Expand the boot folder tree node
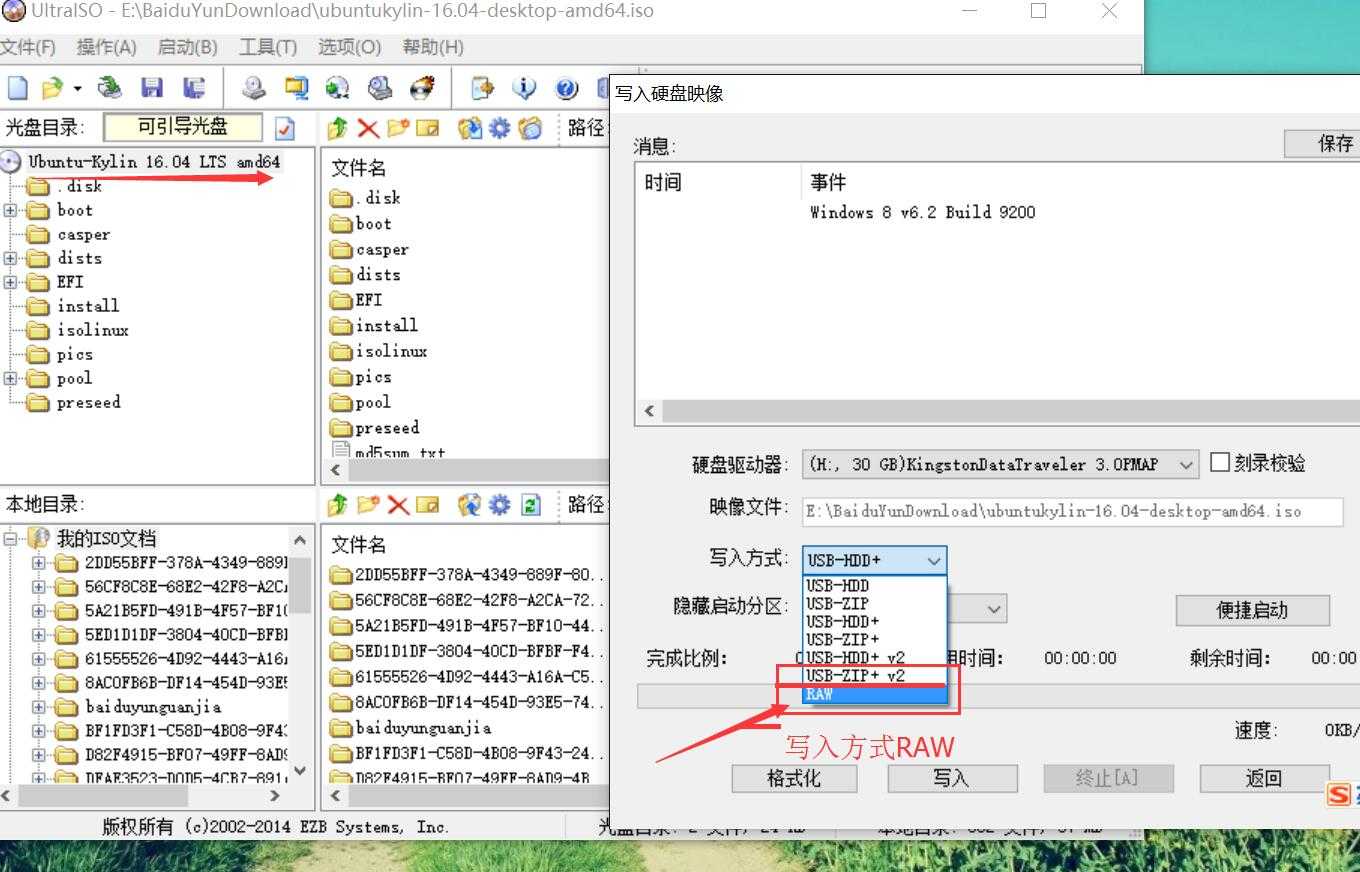 point(10,210)
